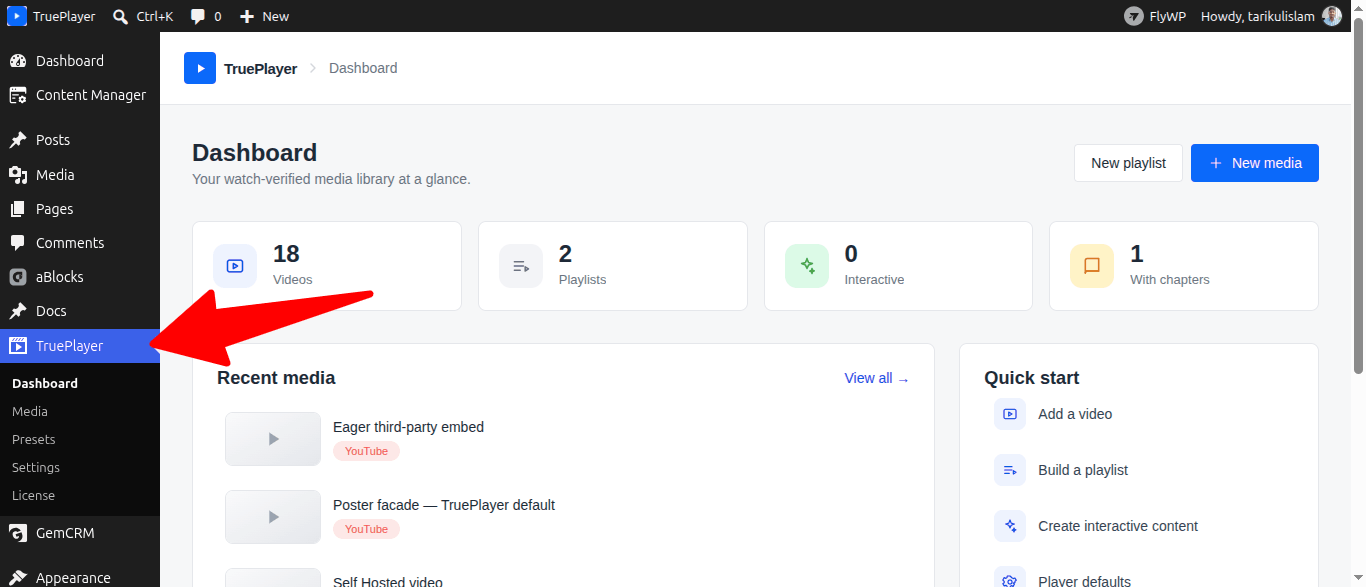Viewport: 1366px width, 587px height.
Task: Click the Videos stat card icon
Action: point(235,266)
